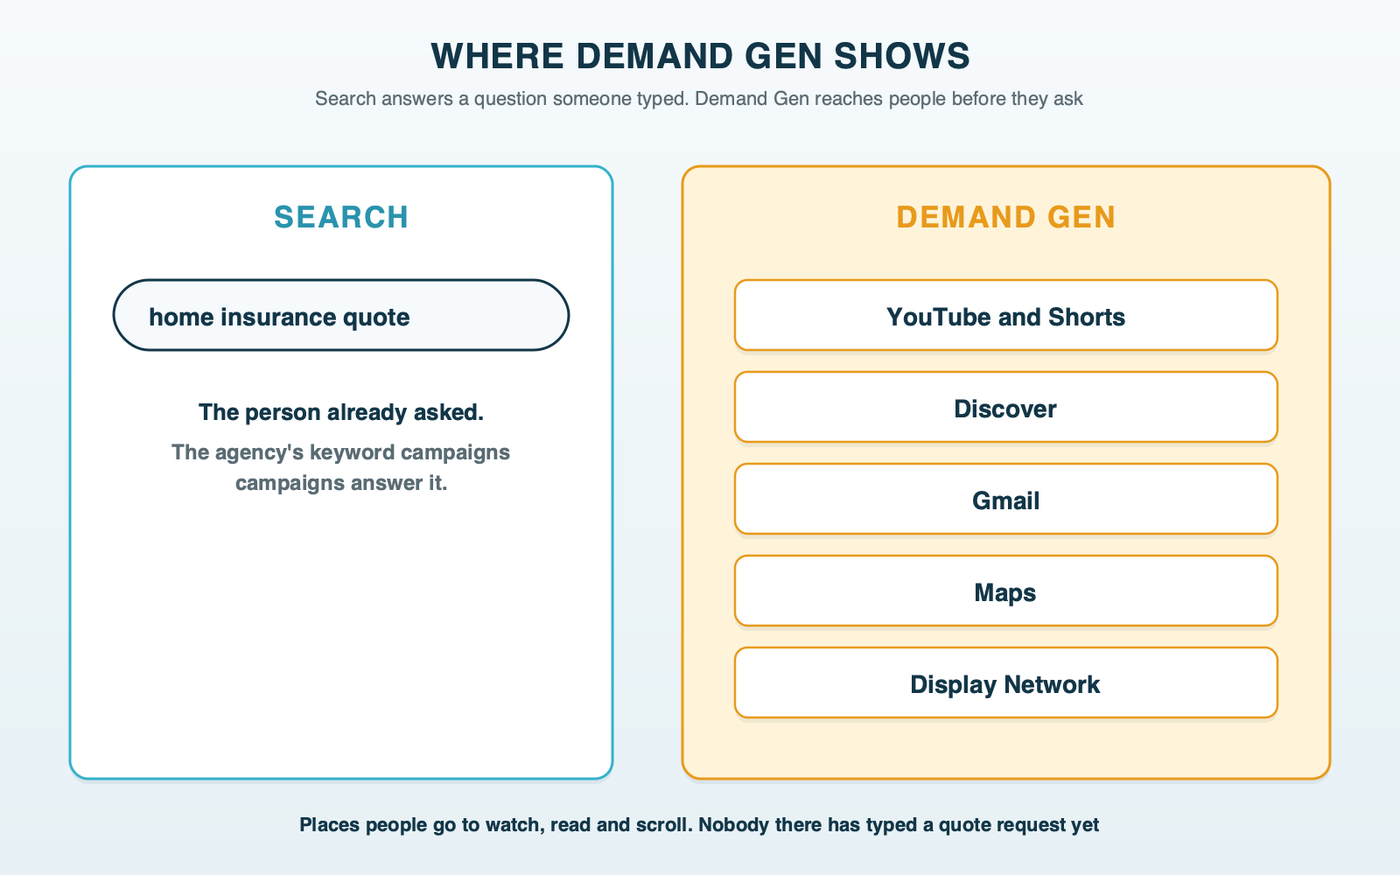Click the "home insurance quote" search box

click(x=341, y=315)
